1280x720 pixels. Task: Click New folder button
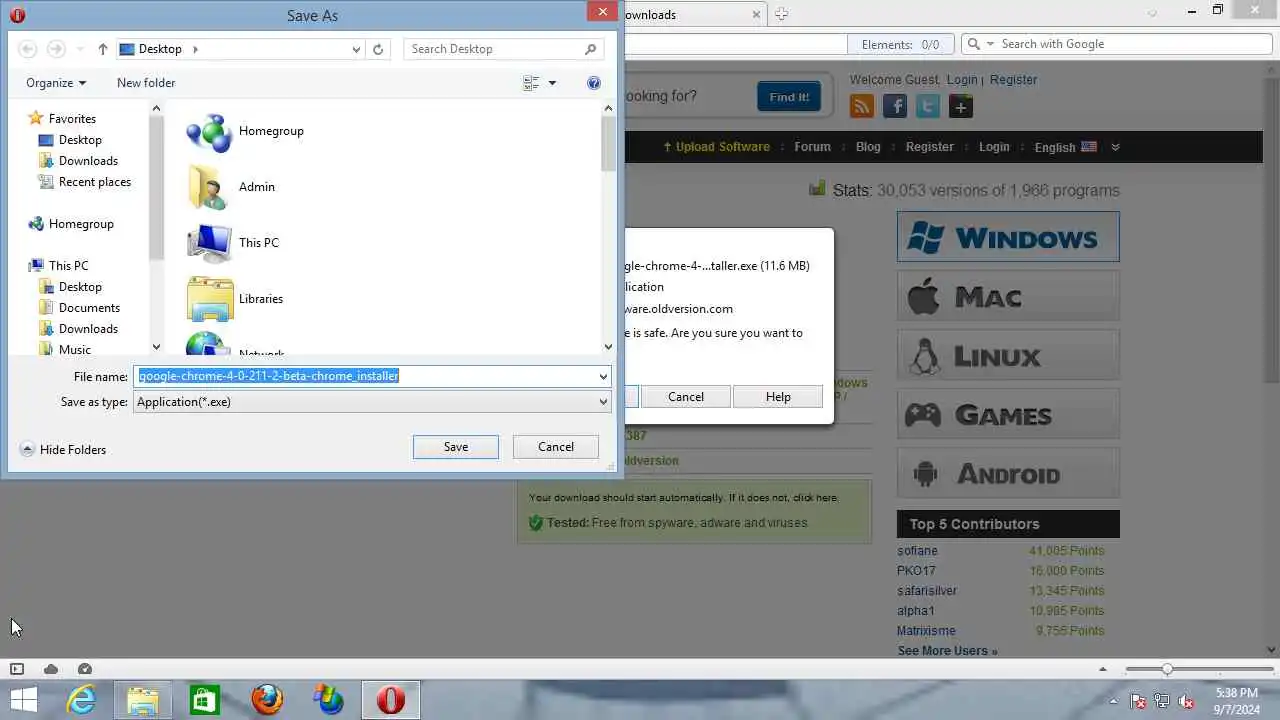point(146,83)
